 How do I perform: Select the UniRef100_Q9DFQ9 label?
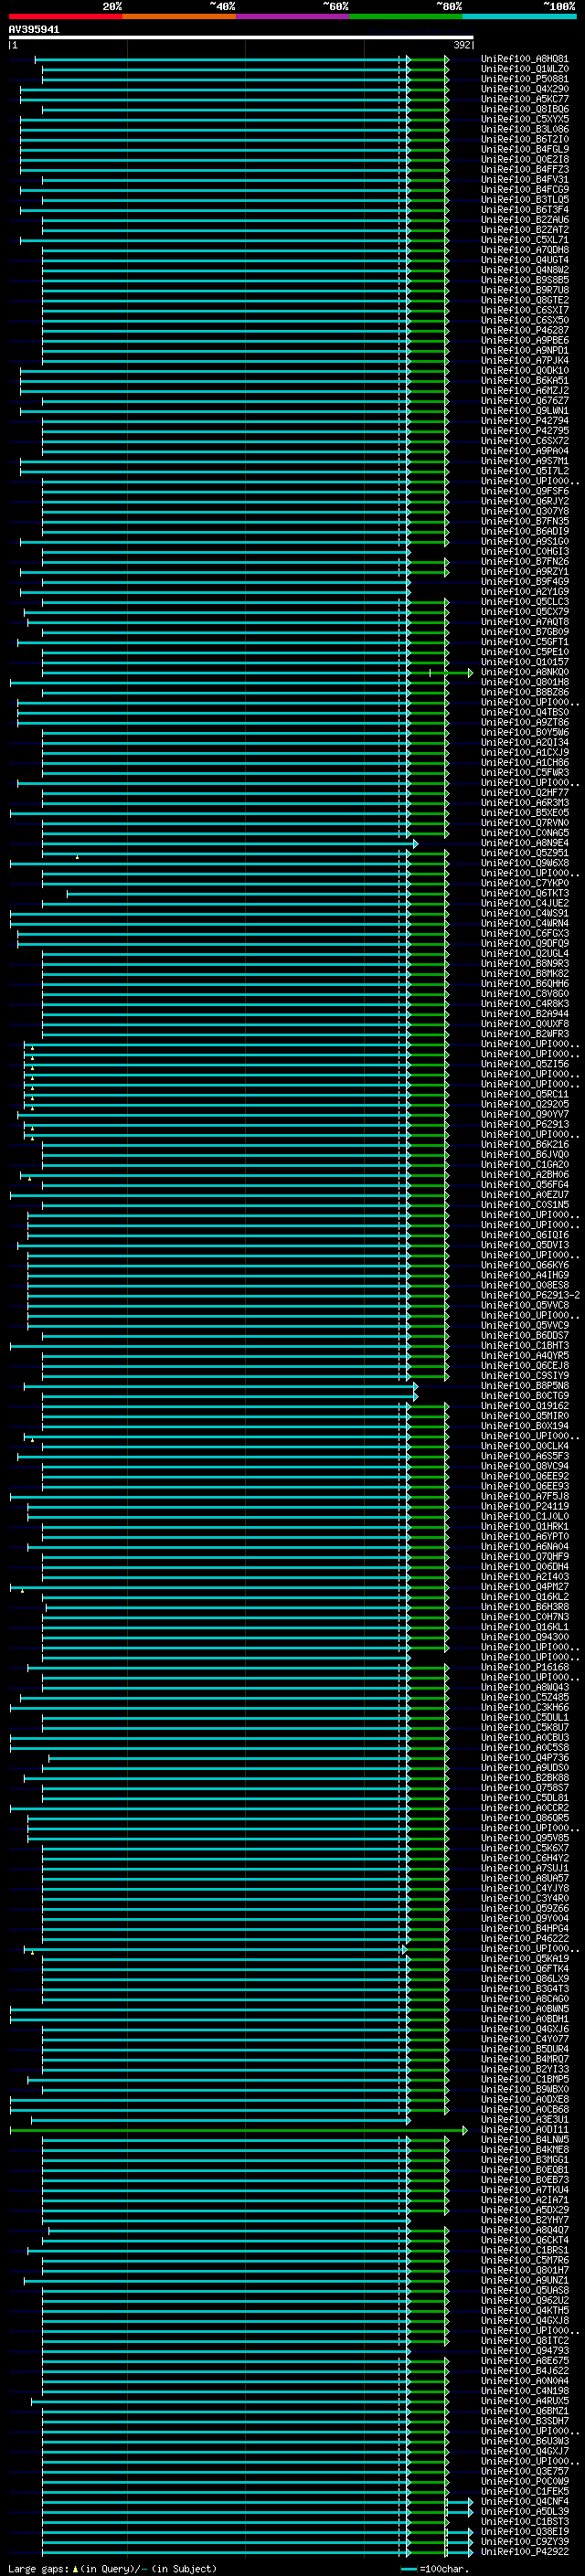click(525, 944)
